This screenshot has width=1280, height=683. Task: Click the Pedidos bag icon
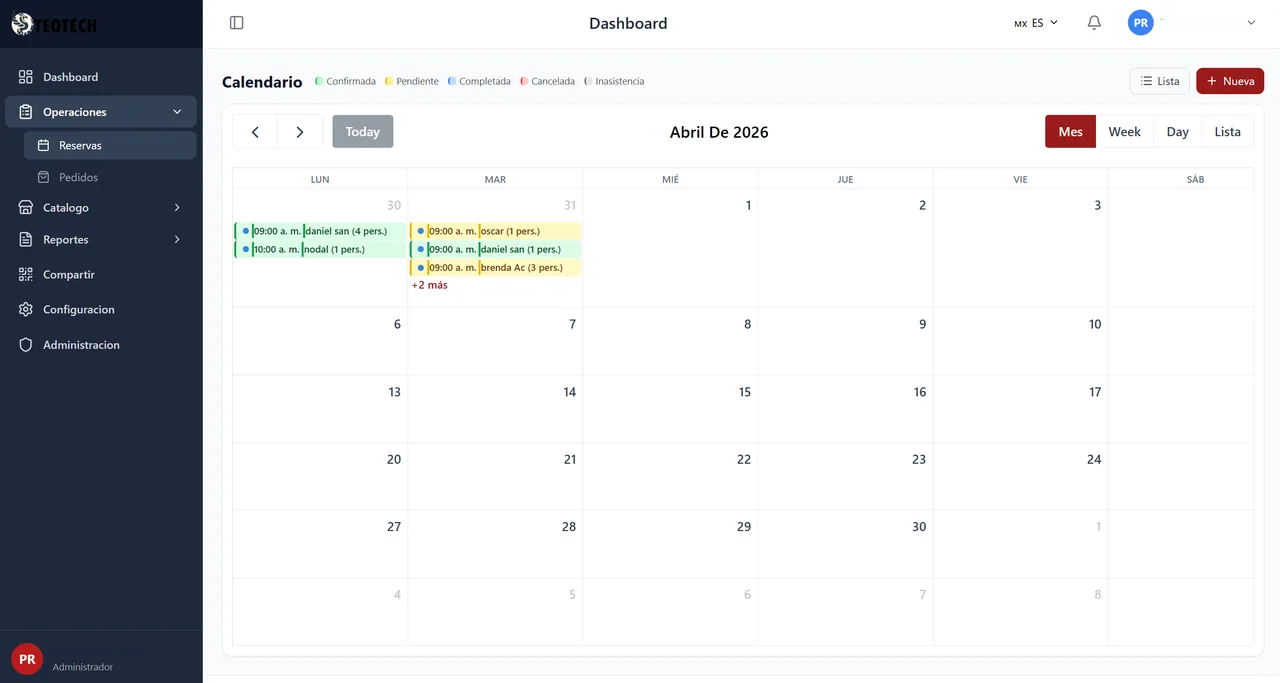tap(42, 177)
